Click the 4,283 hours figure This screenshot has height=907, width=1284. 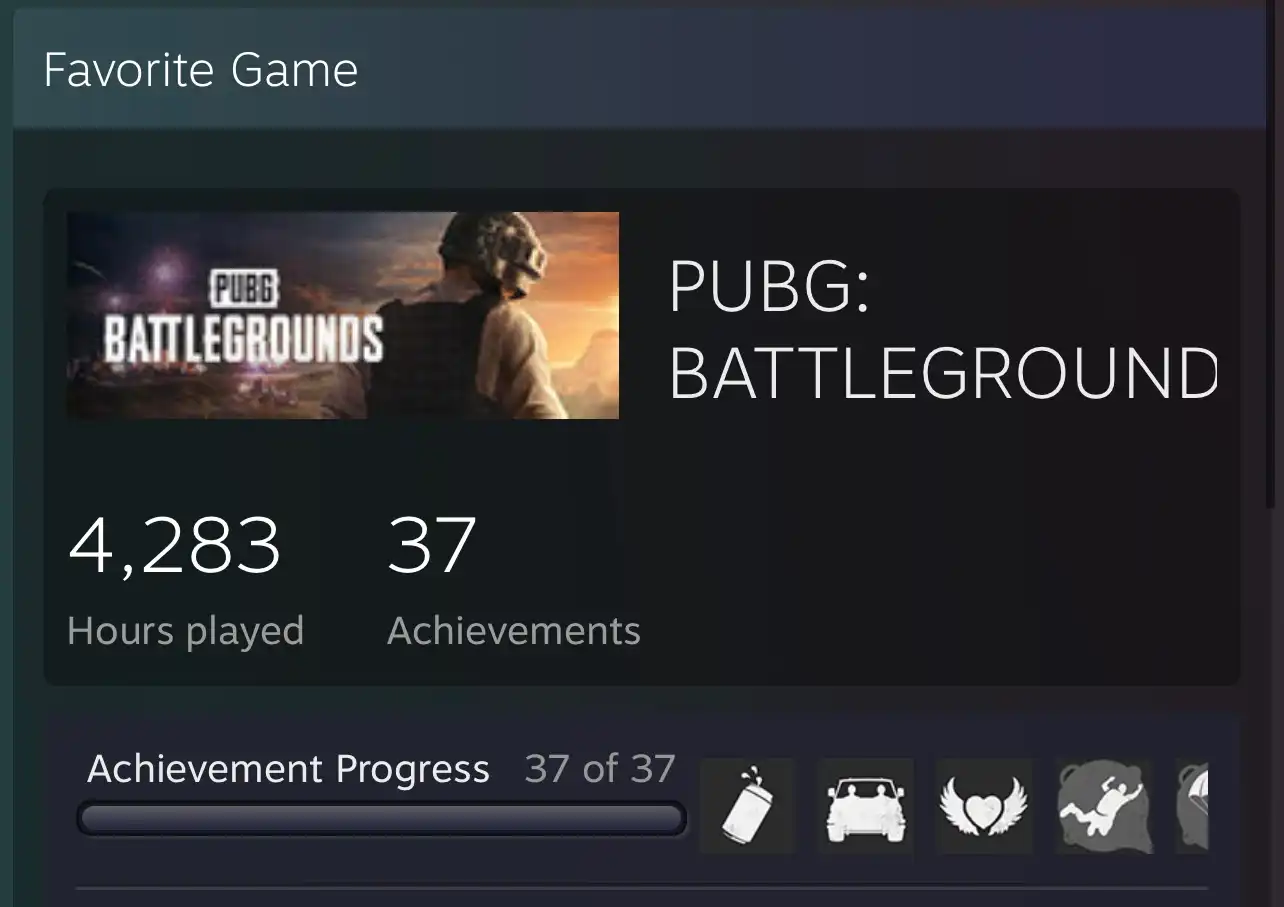pyautogui.click(x=174, y=546)
